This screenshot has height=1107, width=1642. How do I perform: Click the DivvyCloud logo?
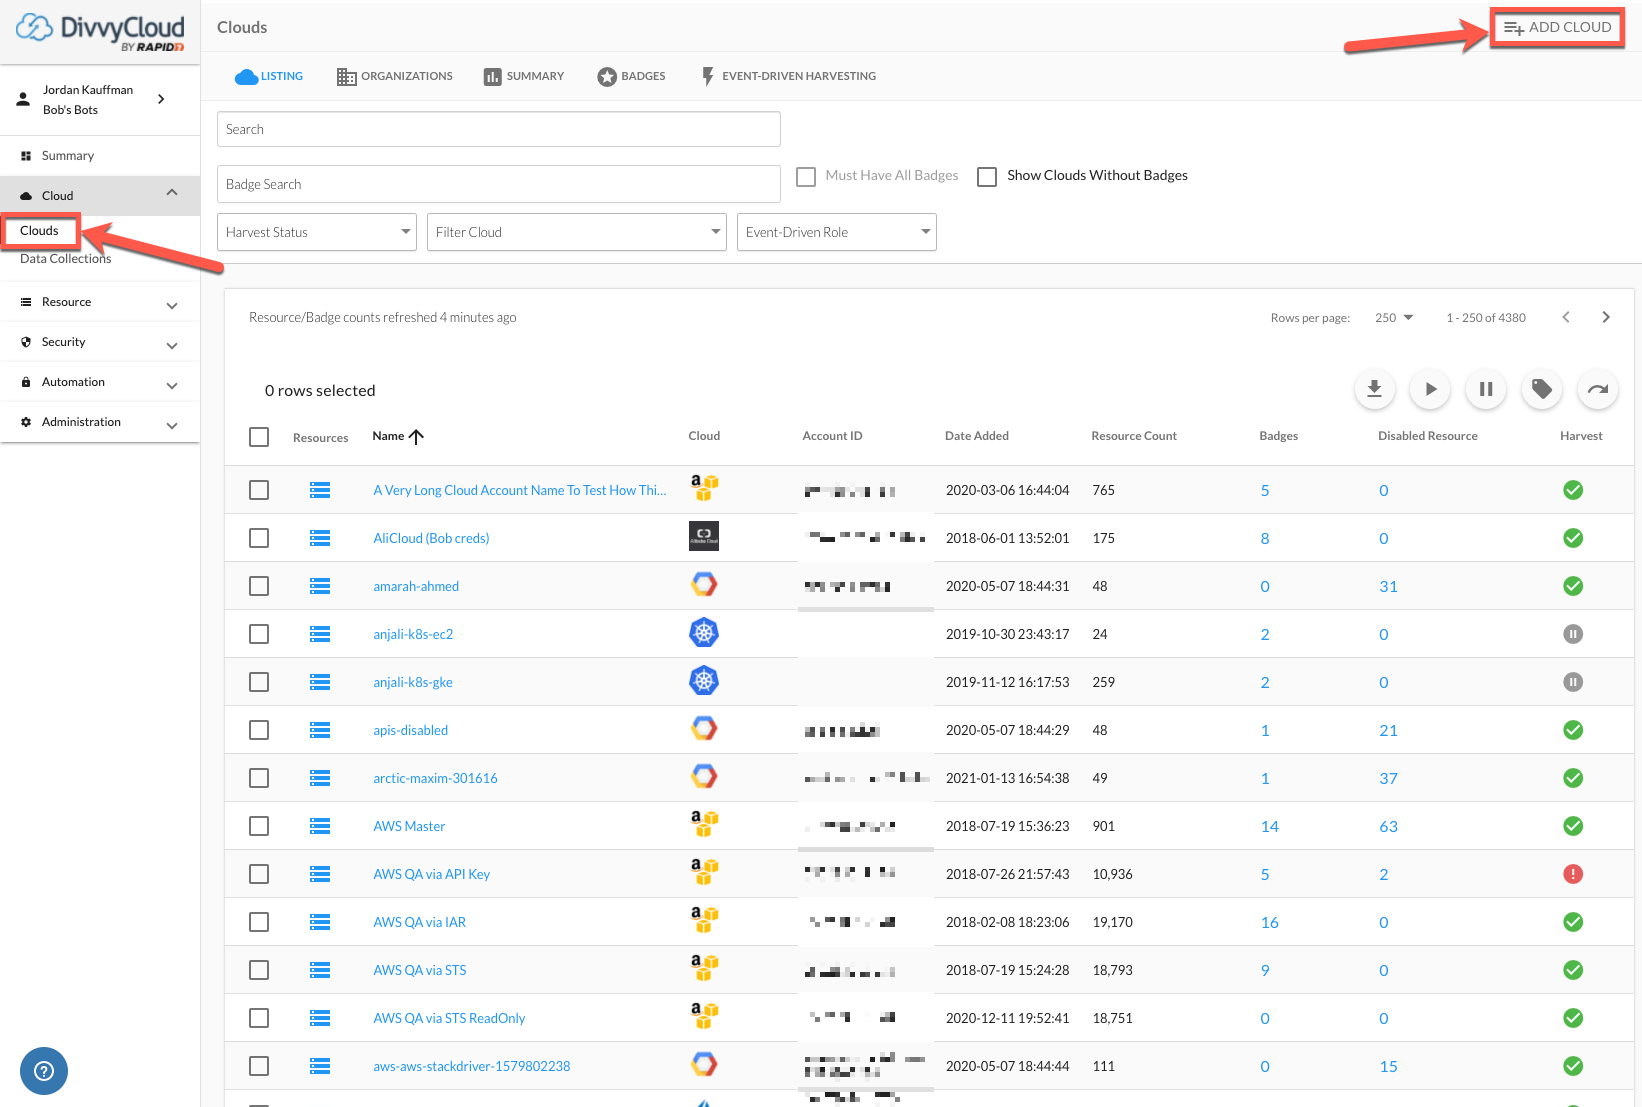100,32
